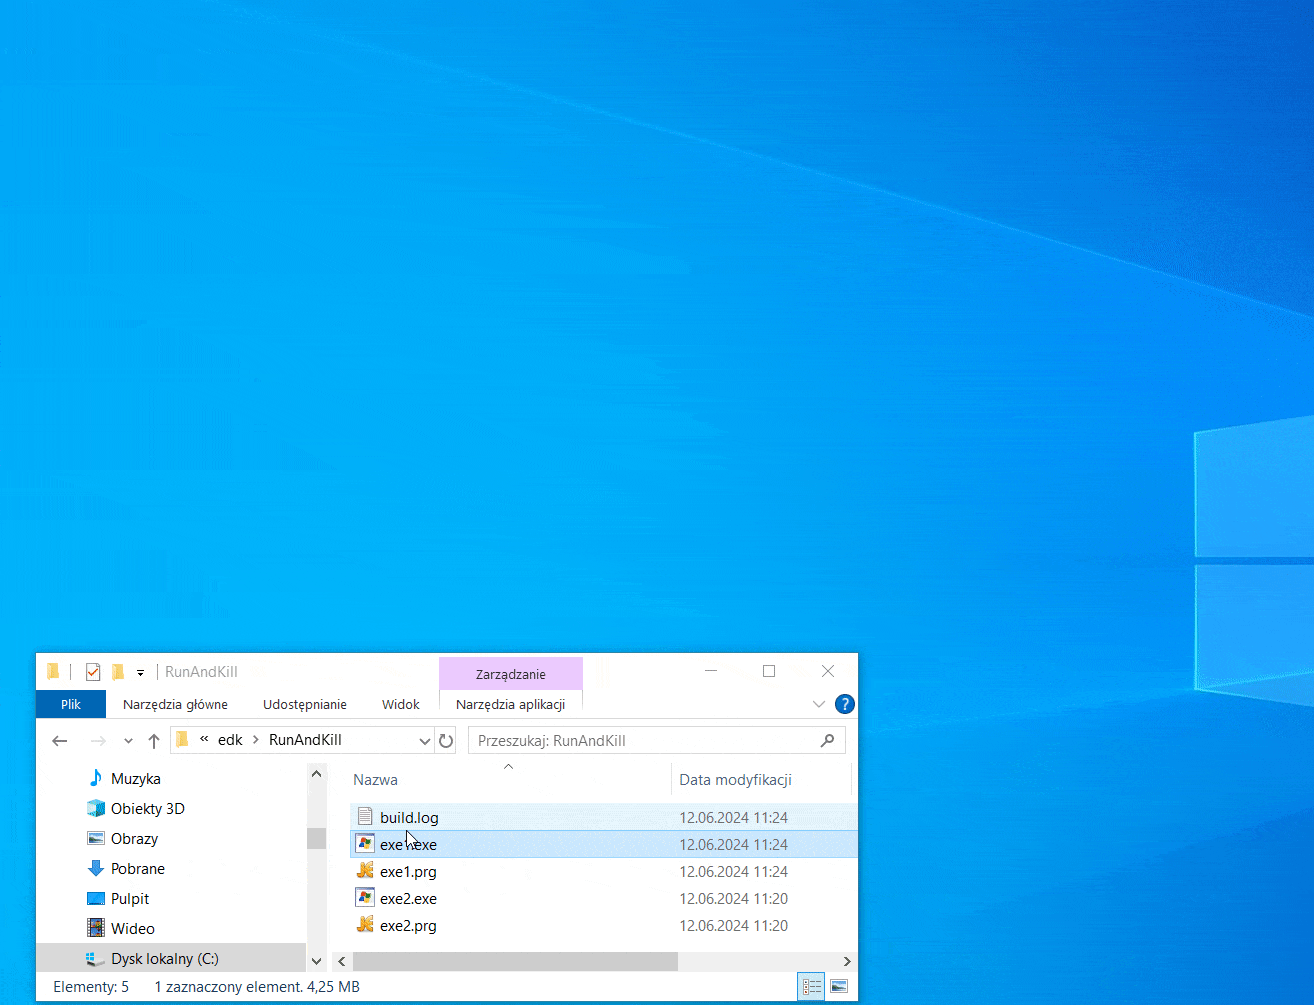Click the search magnifier icon
This screenshot has height=1005, width=1314.
pos(827,741)
